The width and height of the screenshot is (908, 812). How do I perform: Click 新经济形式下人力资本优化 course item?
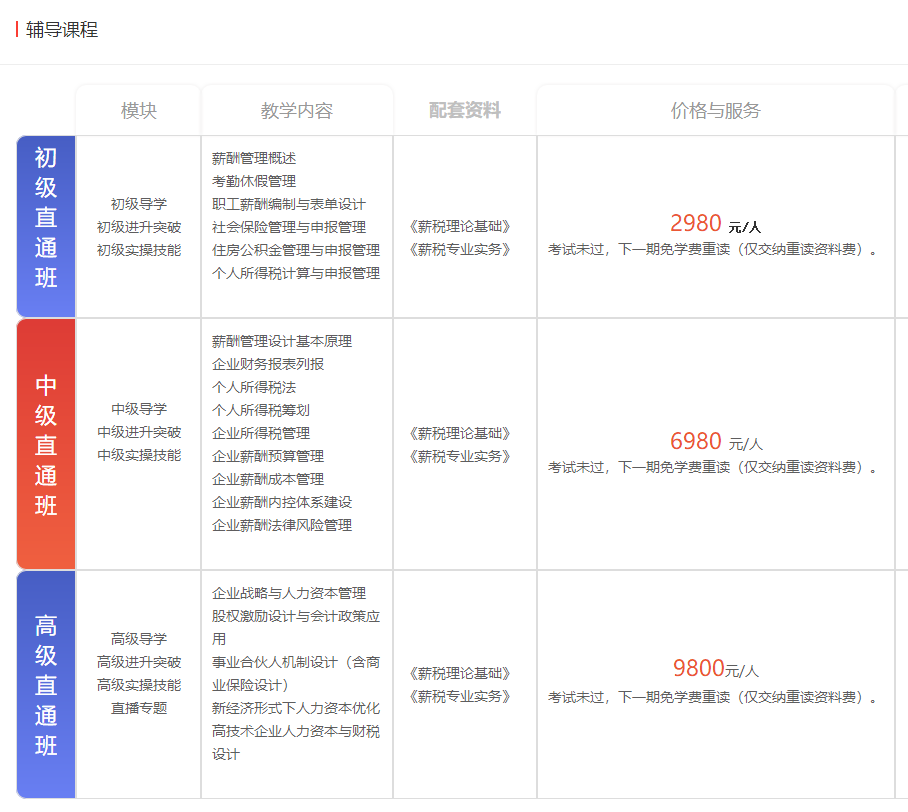tap(296, 708)
